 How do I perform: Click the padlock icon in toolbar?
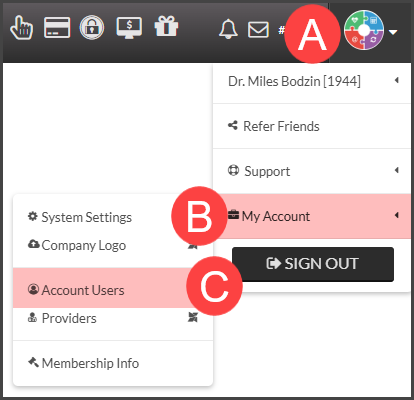[x=92, y=27]
